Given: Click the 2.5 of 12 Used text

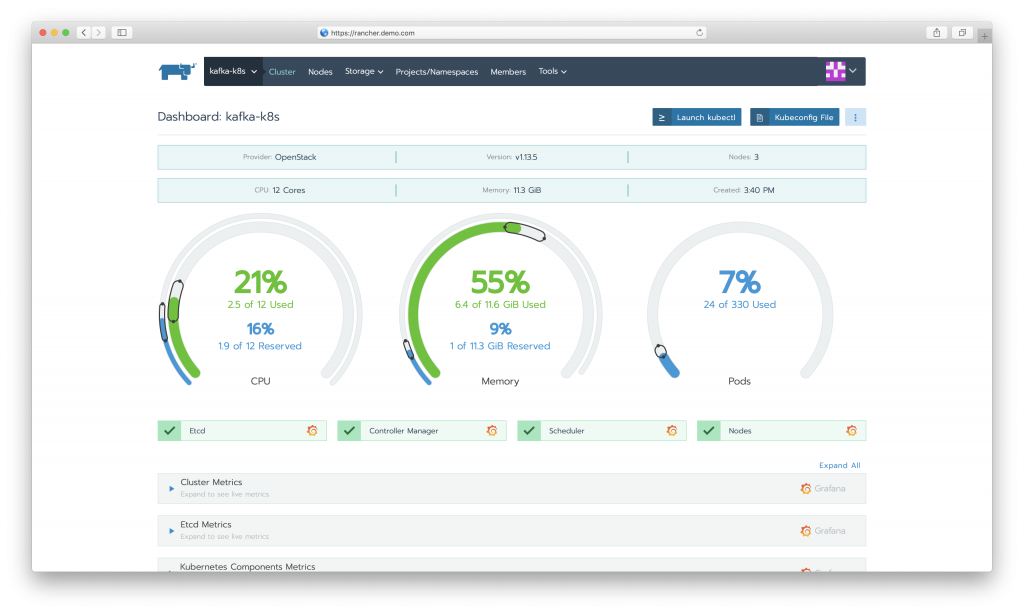Looking at the screenshot, I should point(261,305).
